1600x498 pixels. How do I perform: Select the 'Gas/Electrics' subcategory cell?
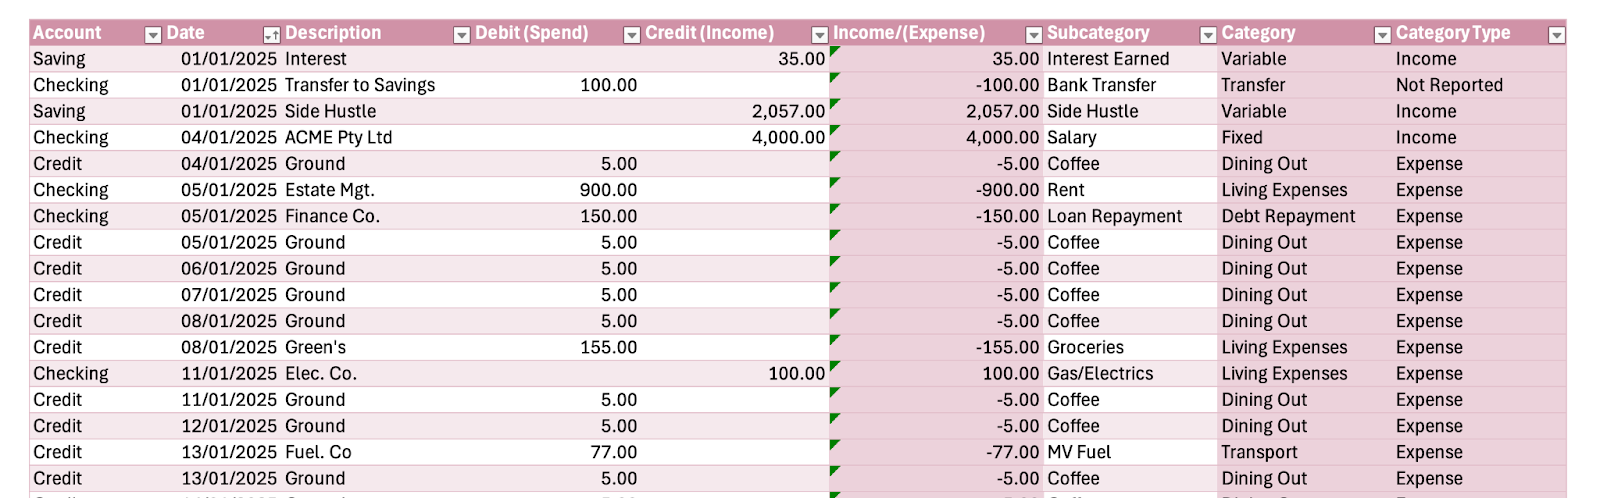tap(1130, 373)
